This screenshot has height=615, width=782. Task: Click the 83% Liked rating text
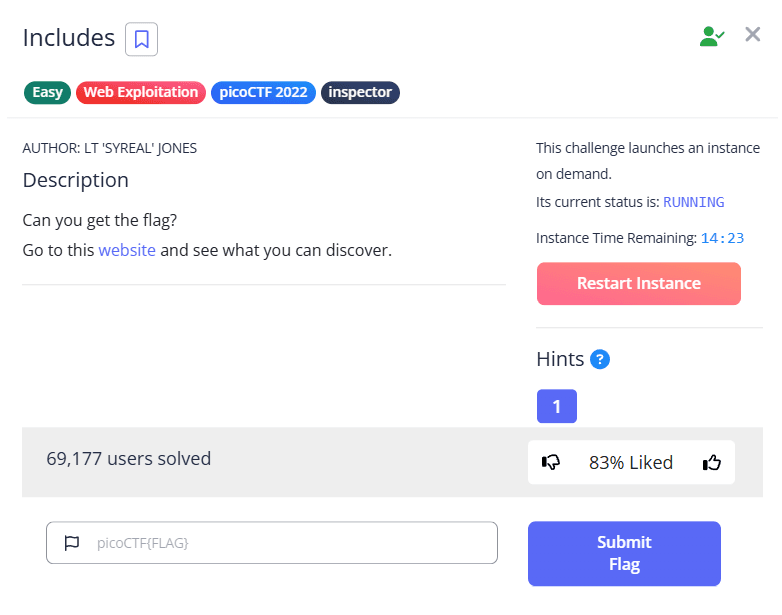(631, 462)
